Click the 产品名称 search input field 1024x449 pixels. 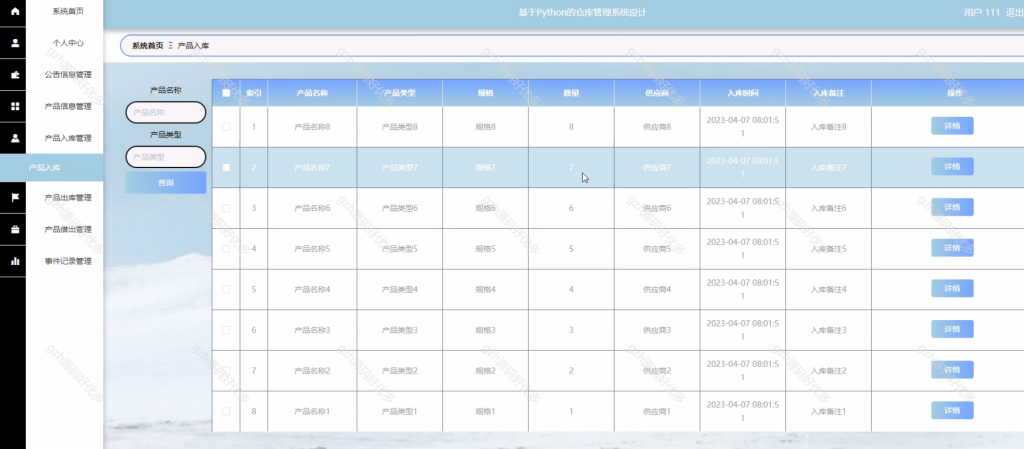166,112
